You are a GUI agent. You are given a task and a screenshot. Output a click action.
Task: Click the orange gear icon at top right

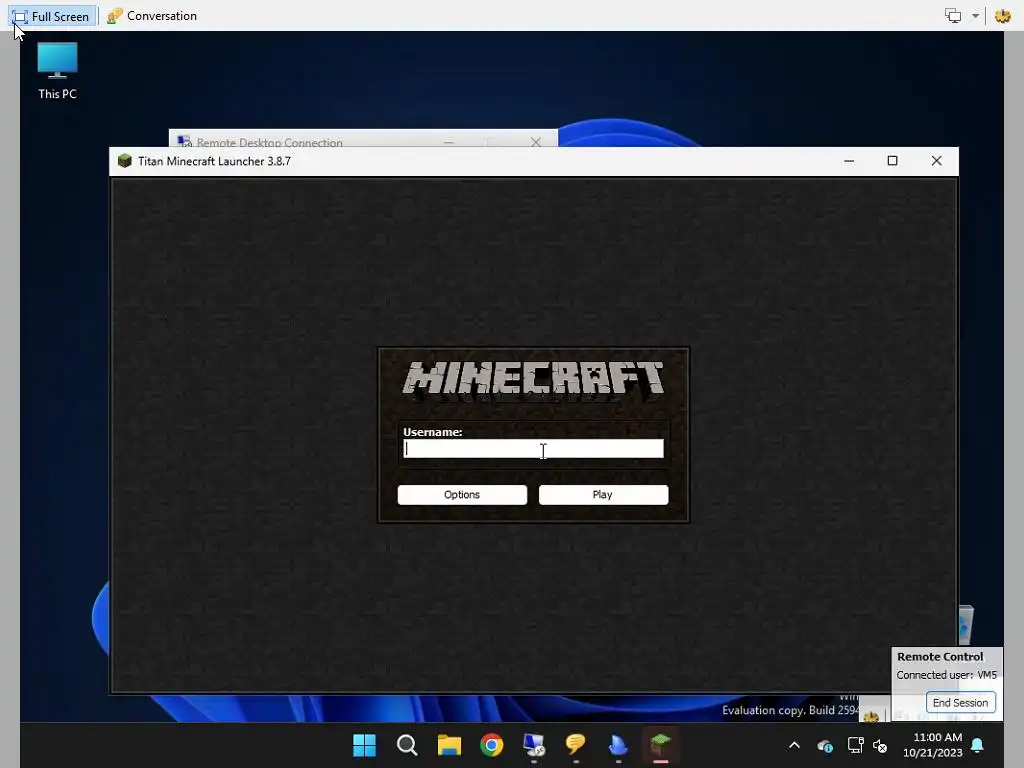[x=1002, y=16]
